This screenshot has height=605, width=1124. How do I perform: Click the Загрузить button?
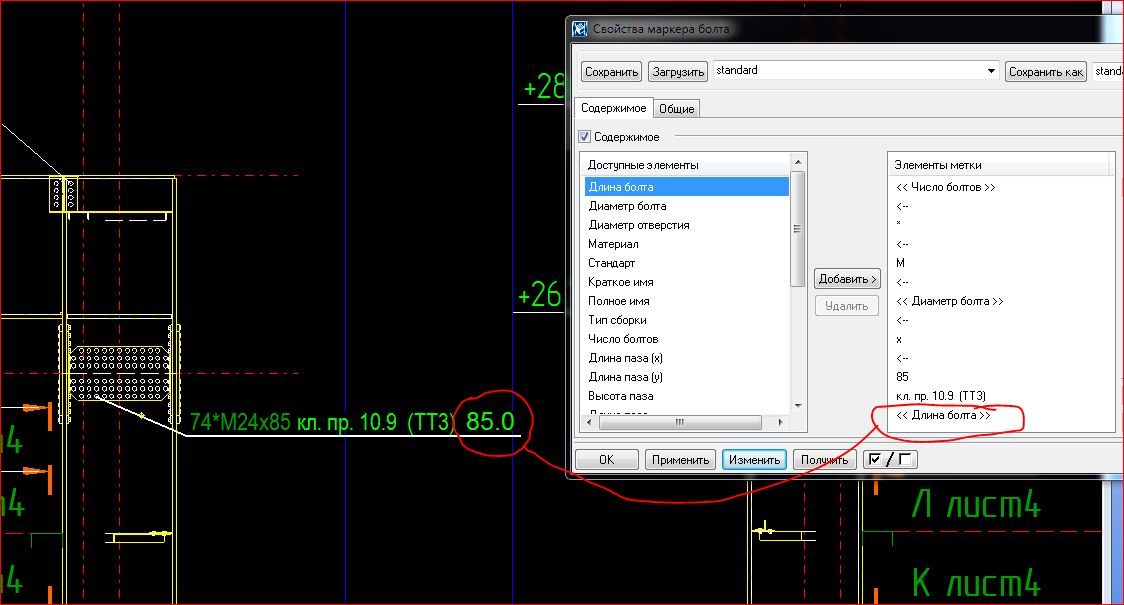[x=678, y=72]
